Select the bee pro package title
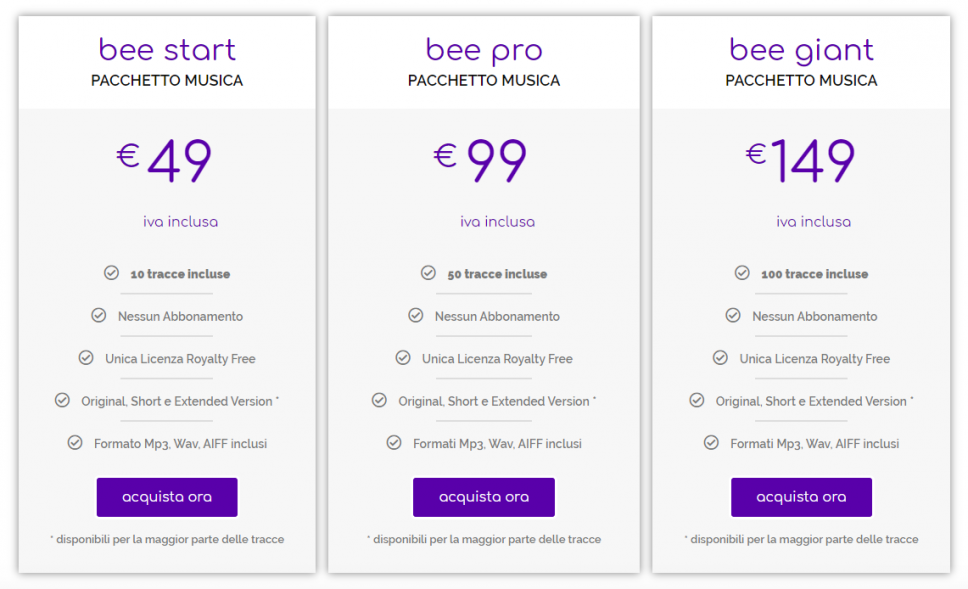This screenshot has width=968, height=589. (x=484, y=49)
